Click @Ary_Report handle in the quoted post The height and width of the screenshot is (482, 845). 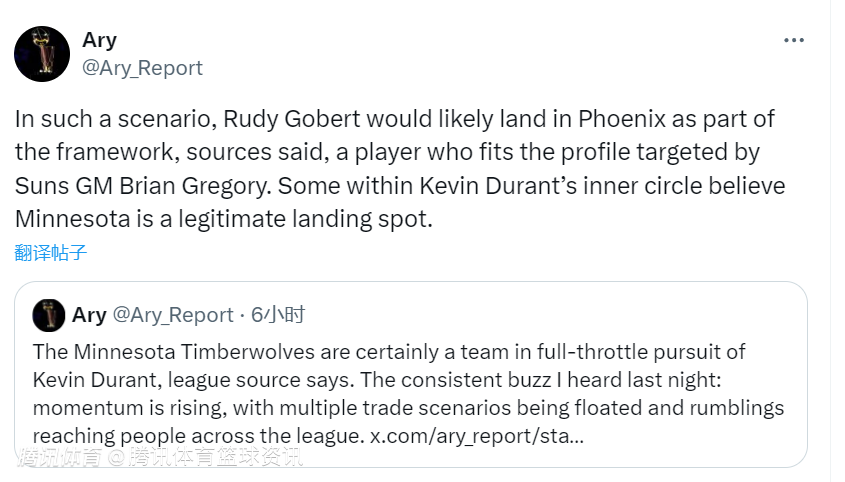pyautogui.click(x=172, y=315)
